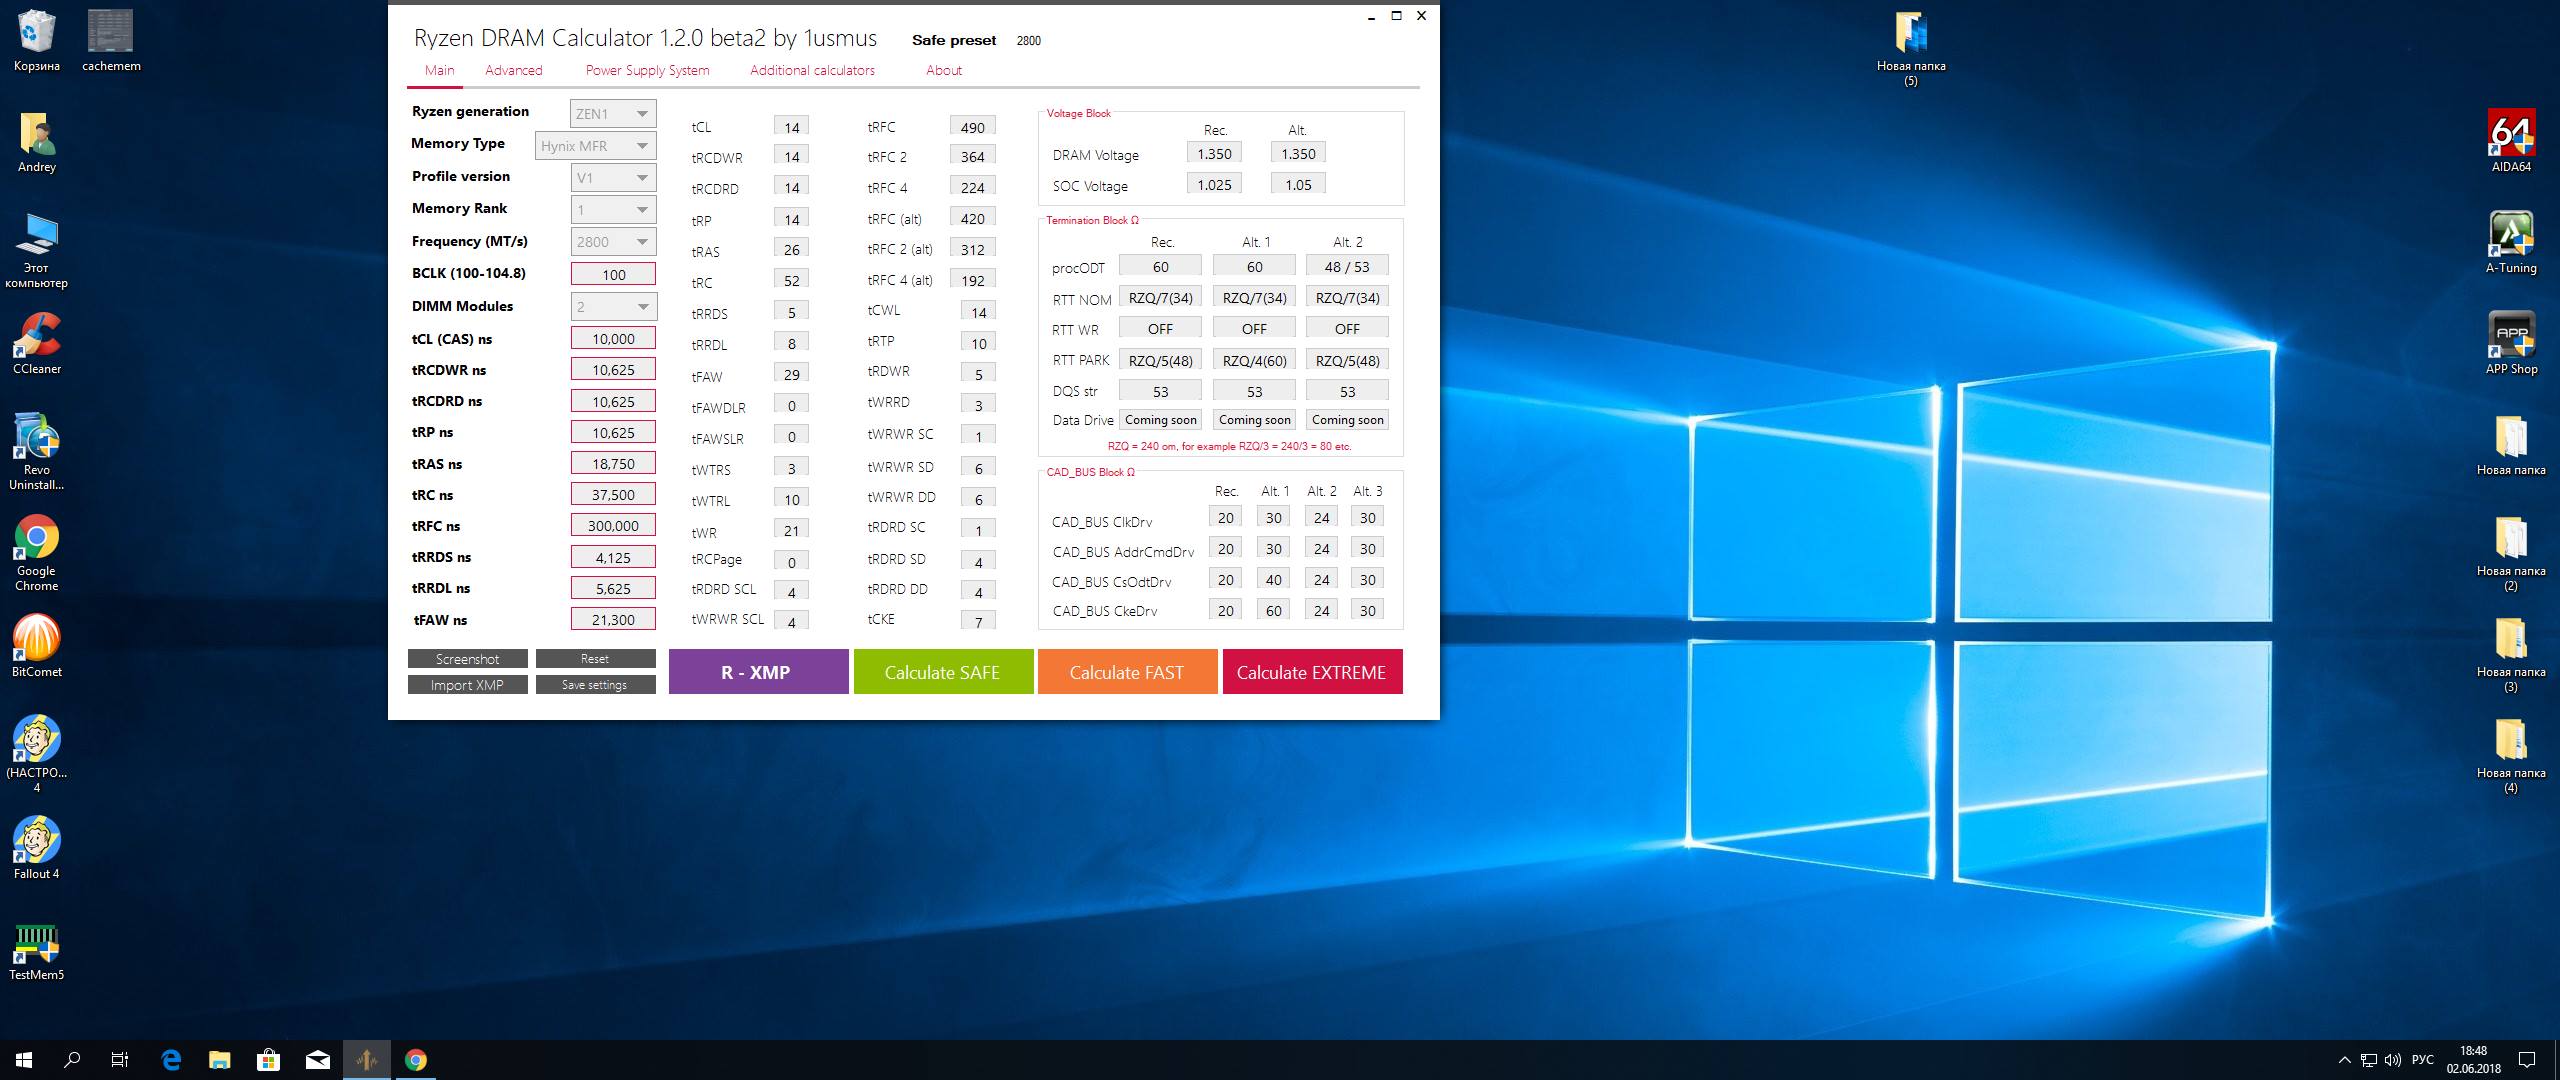Viewport: 2560px width, 1080px height.
Task: Click the Google Chrome taskbar icon
Action: (x=416, y=1060)
